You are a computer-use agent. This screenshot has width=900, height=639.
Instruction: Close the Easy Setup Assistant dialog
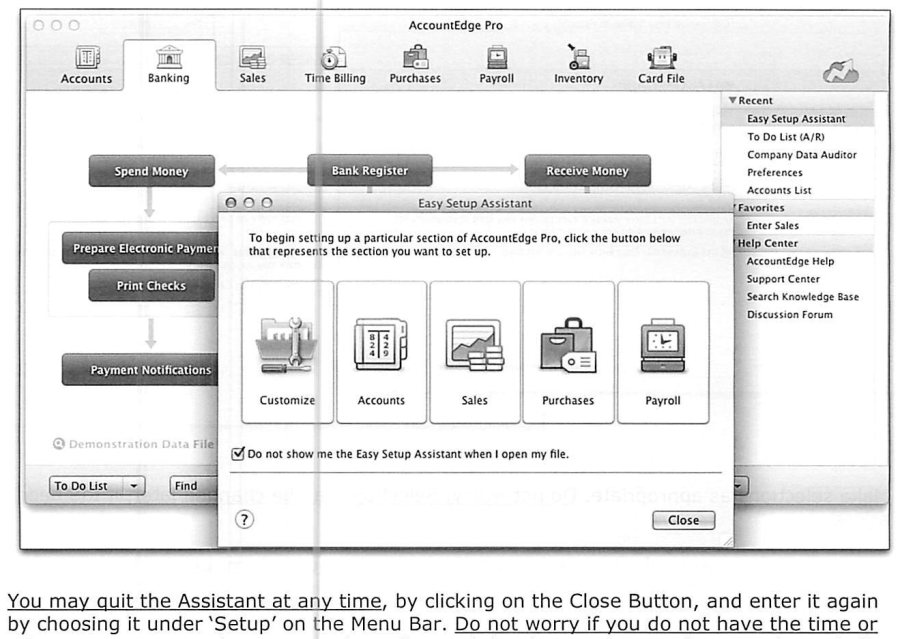click(684, 520)
